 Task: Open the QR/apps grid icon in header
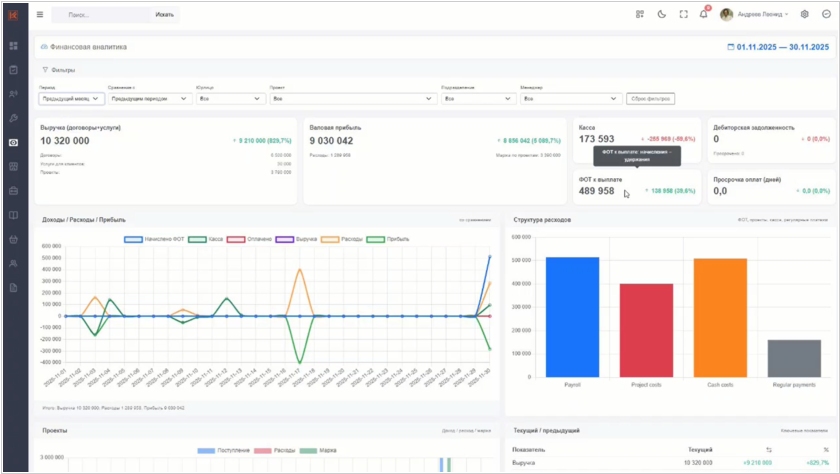[x=640, y=15]
